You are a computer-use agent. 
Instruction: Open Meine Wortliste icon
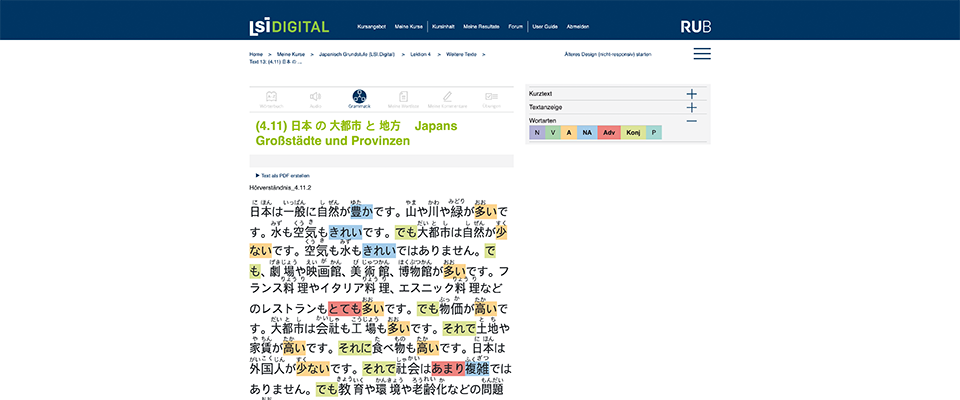(x=403, y=98)
